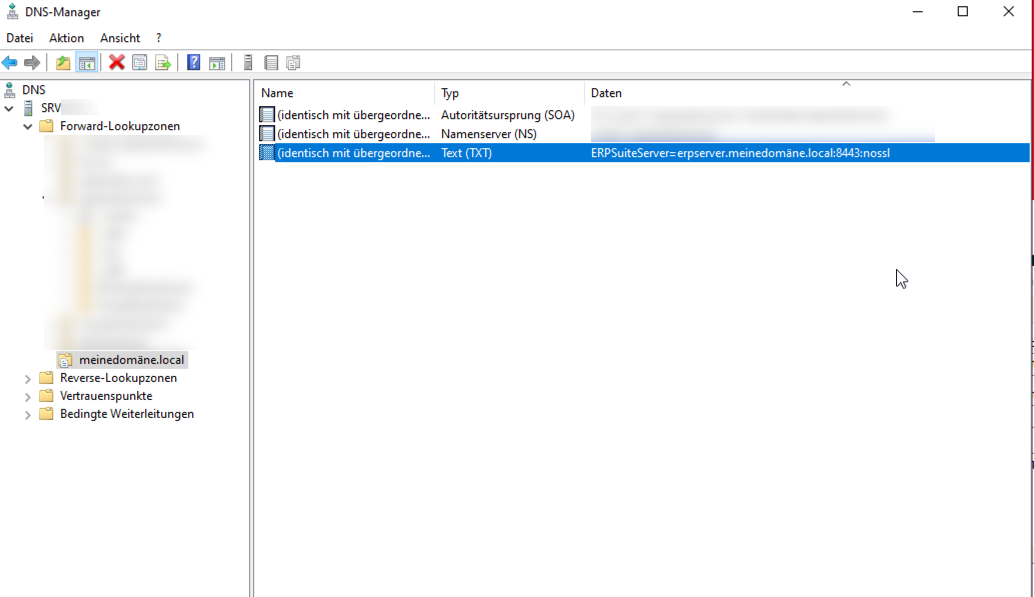Select the meinedomäne.local zone

(x=131, y=360)
